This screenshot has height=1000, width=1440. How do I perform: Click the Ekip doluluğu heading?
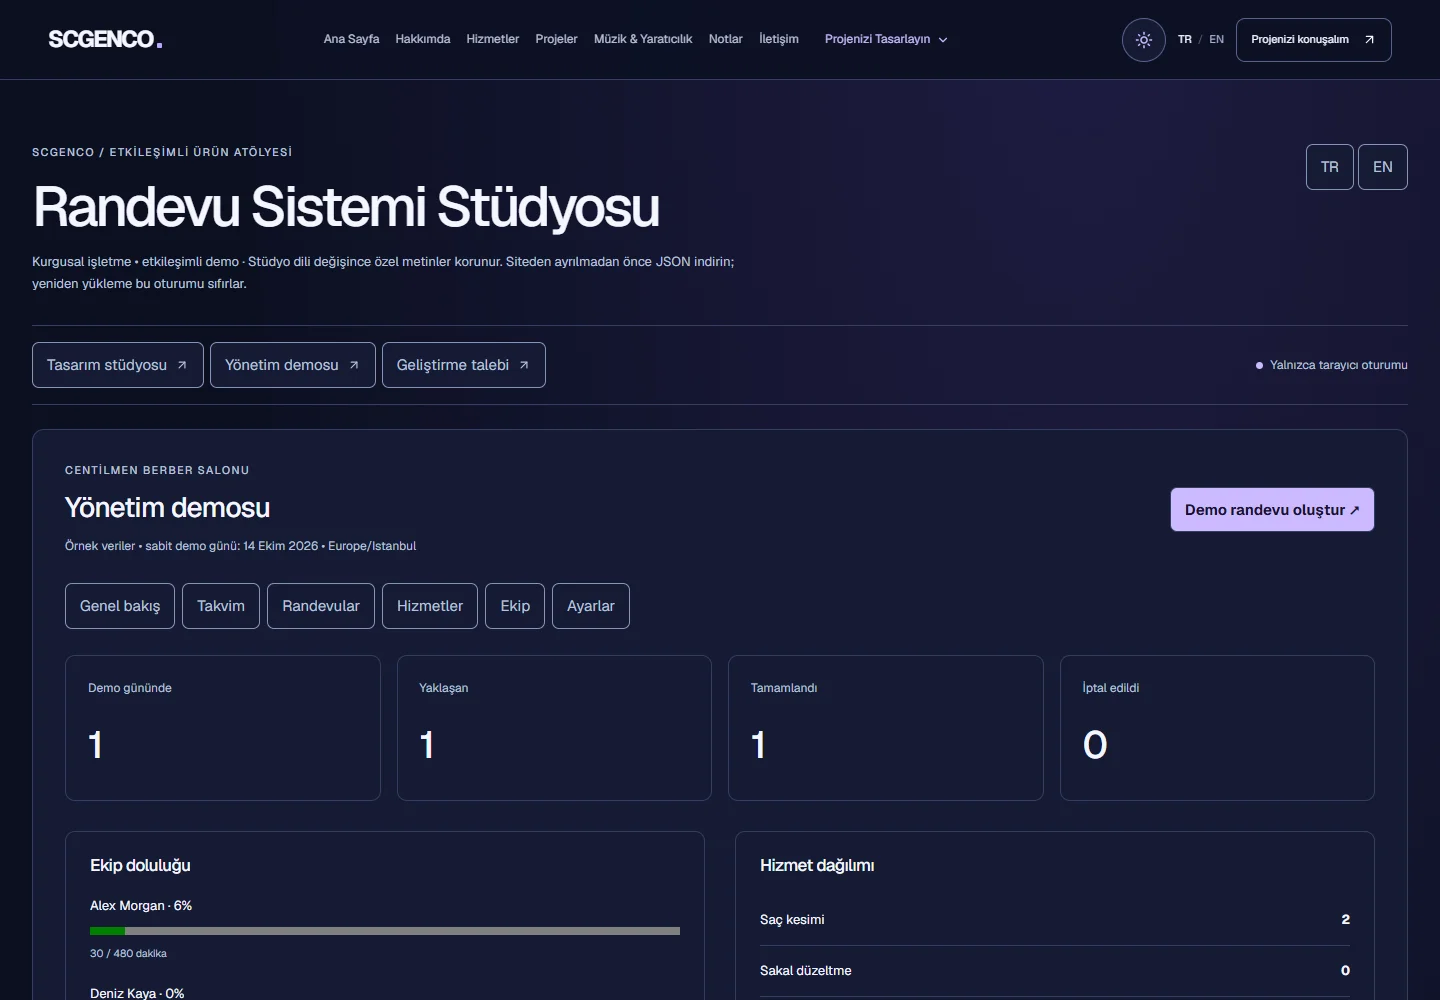[140, 866]
